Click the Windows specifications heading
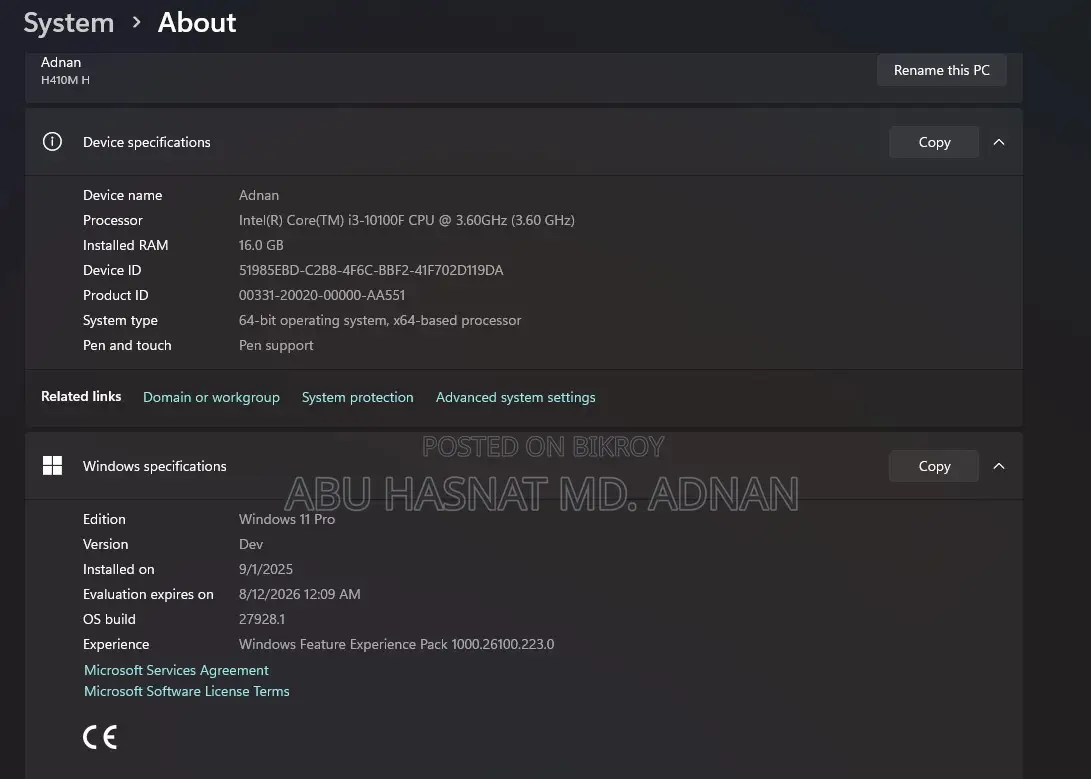The image size is (1091, 779). tap(154, 466)
